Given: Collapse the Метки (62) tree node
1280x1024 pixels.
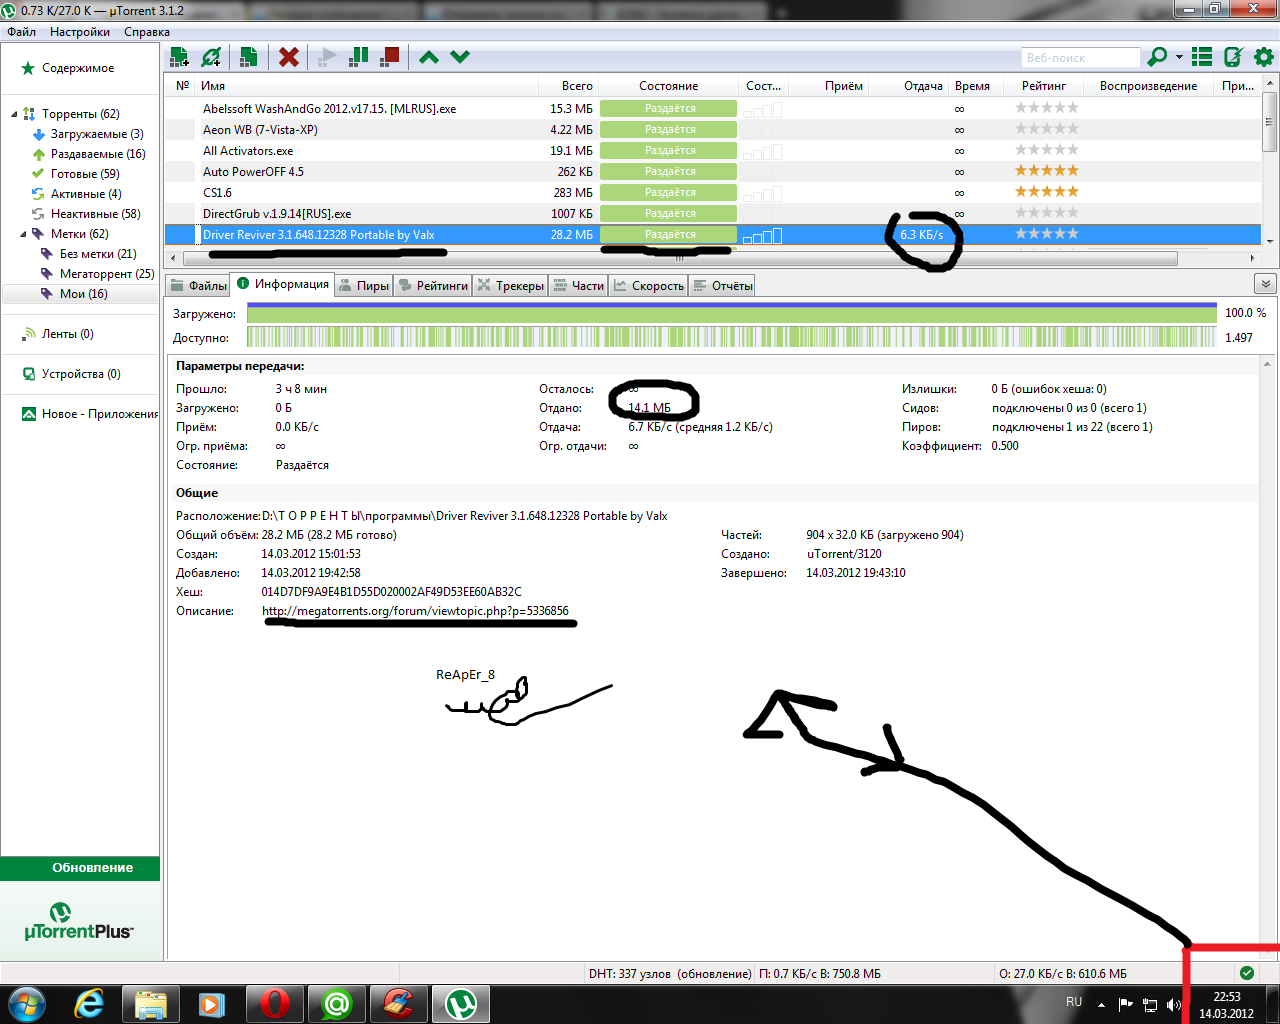Looking at the screenshot, I should pyautogui.click(x=23, y=234).
